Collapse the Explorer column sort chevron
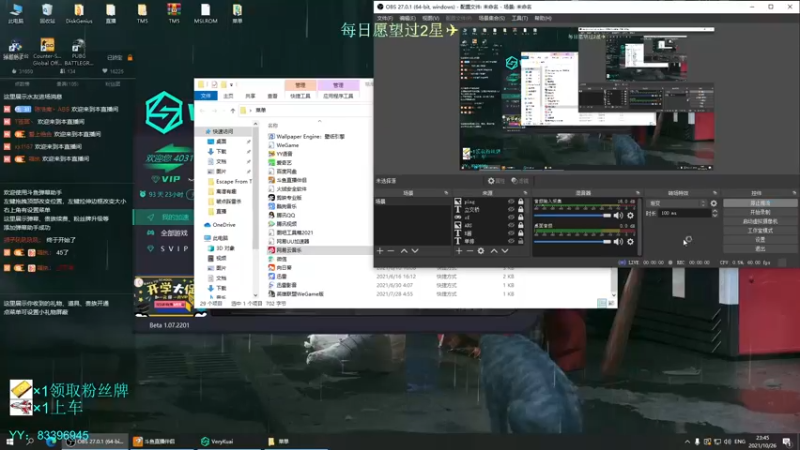Screen dimensions: 800x450 tap(319, 121)
